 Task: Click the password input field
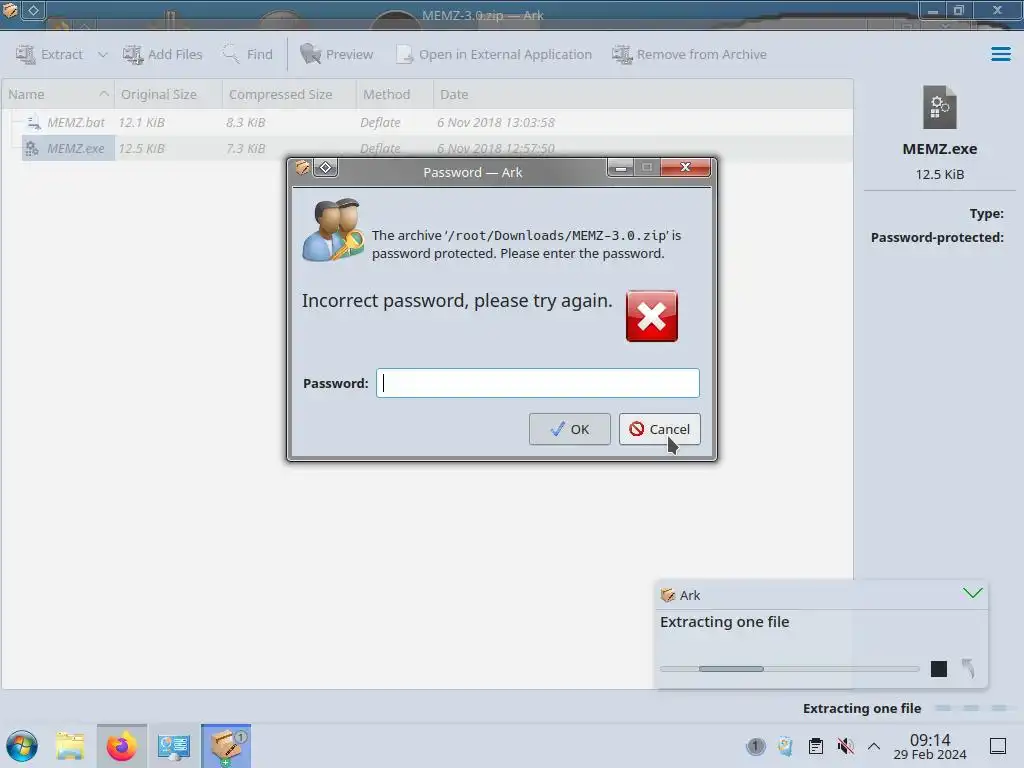pos(537,383)
